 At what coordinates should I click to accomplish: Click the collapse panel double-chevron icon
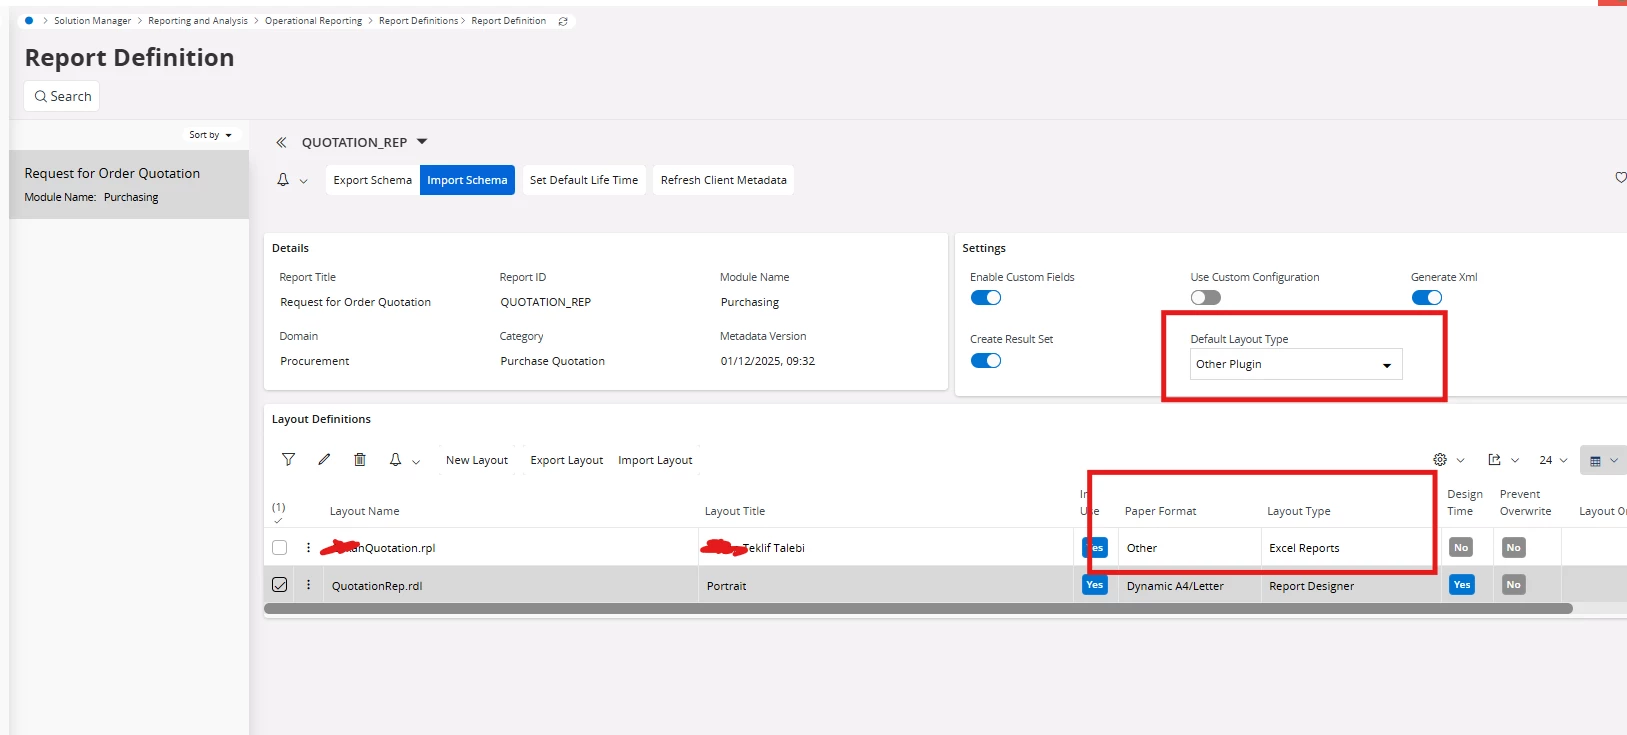click(x=281, y=142)
